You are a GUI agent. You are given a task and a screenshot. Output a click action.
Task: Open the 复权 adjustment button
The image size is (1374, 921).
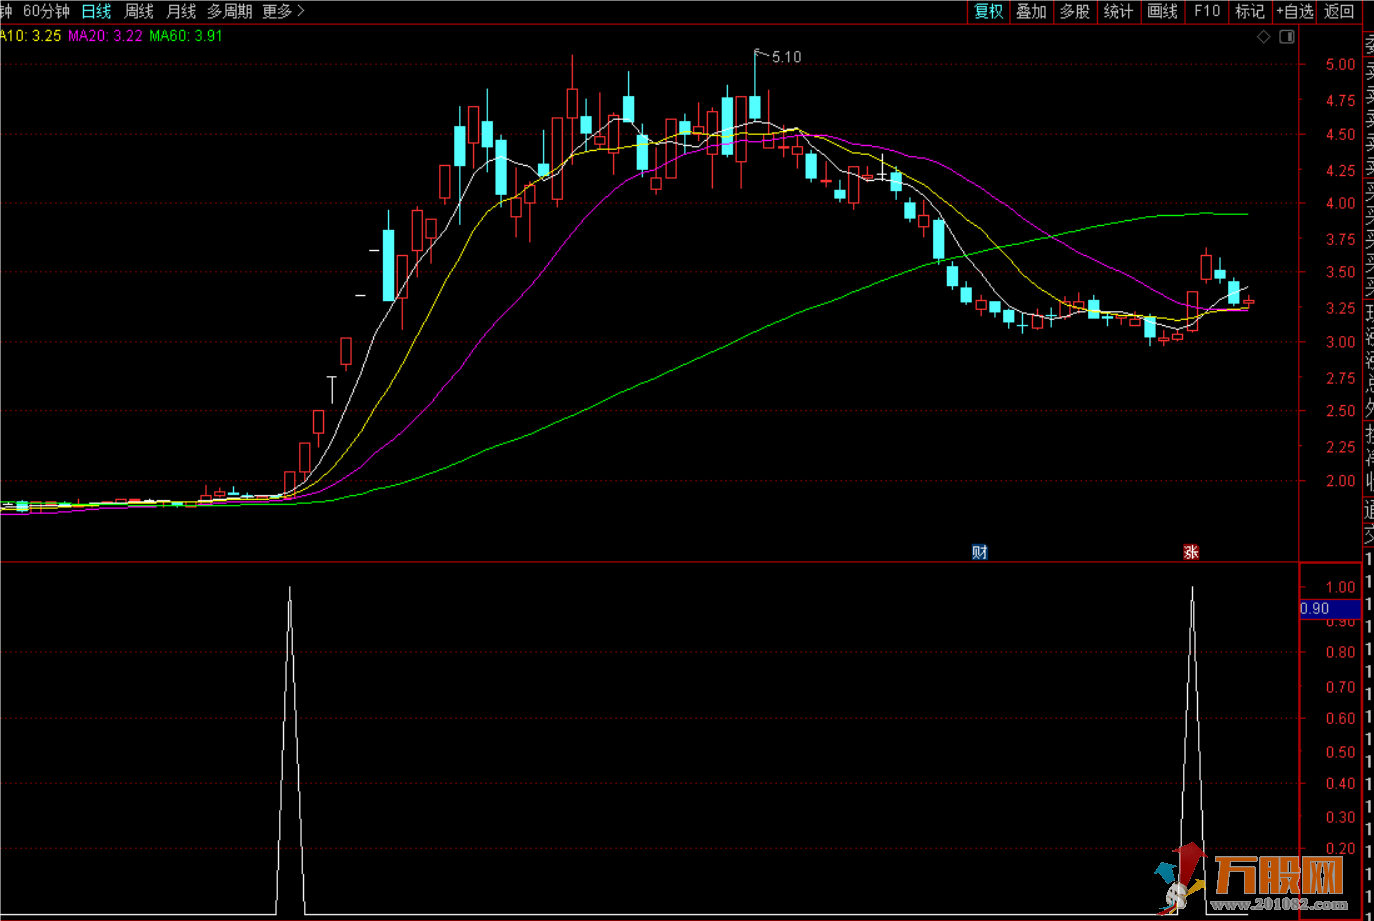click(988, 11)
